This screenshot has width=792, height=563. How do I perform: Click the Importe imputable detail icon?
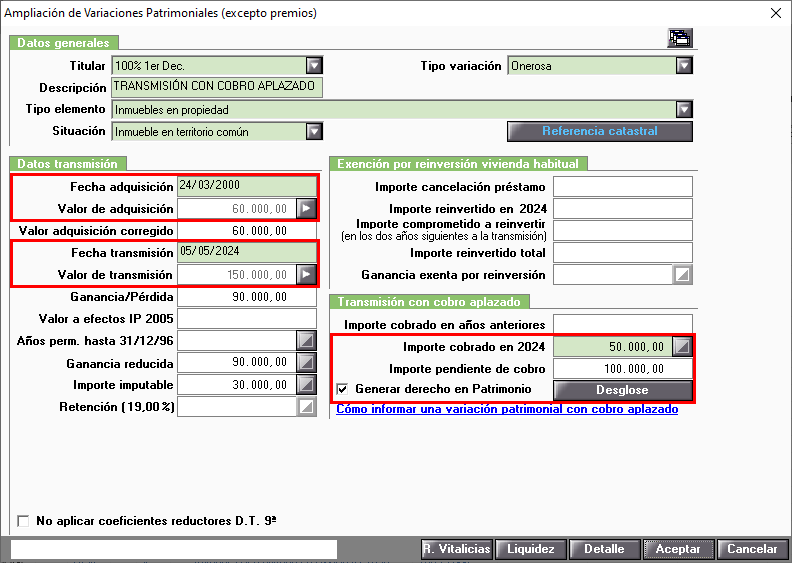point(307,385)
